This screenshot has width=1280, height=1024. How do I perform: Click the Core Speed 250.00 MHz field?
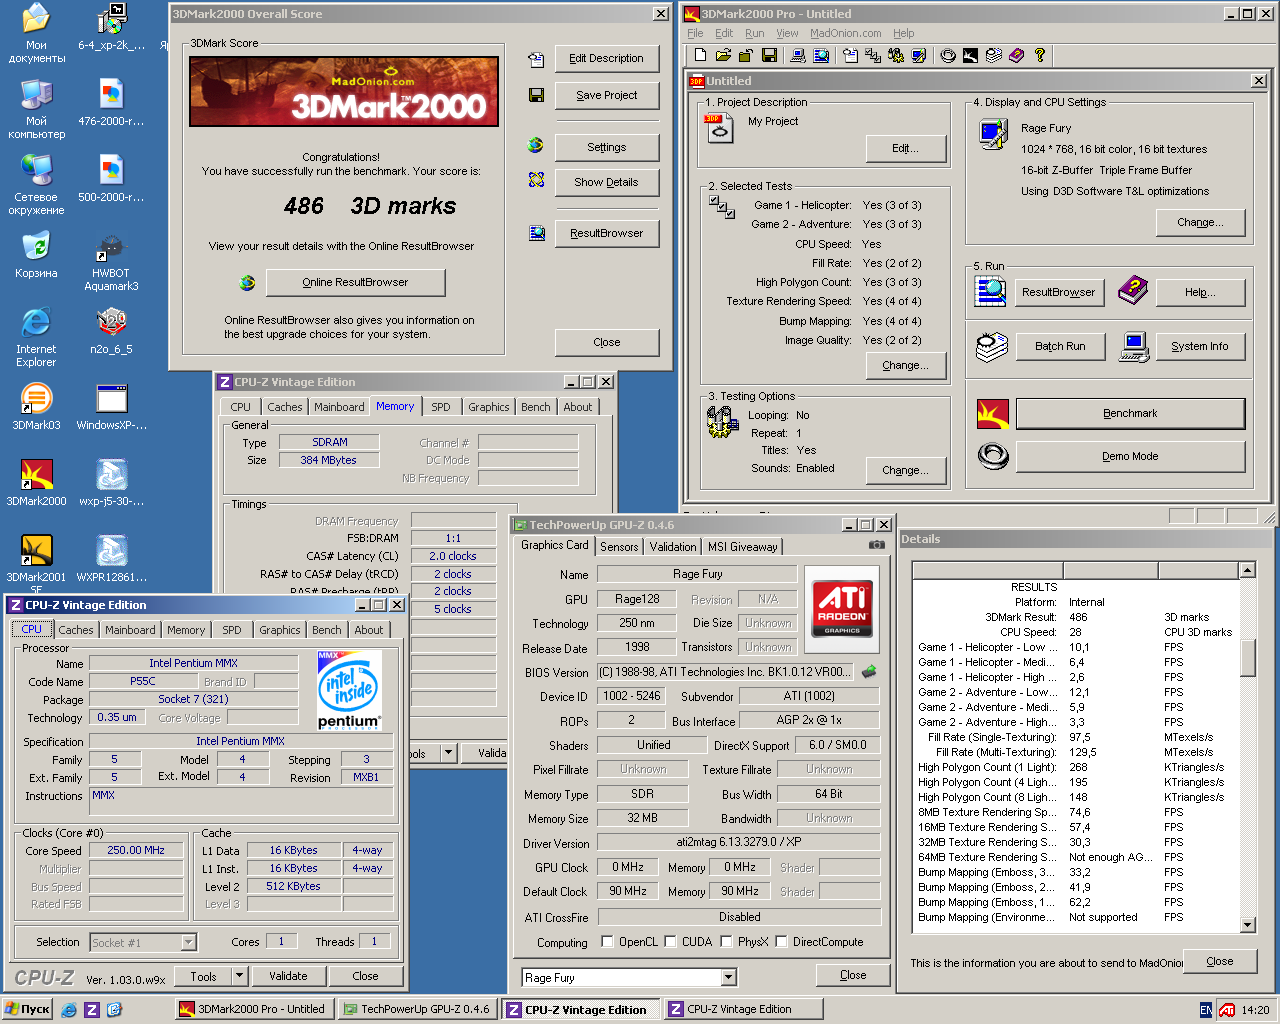136,850
